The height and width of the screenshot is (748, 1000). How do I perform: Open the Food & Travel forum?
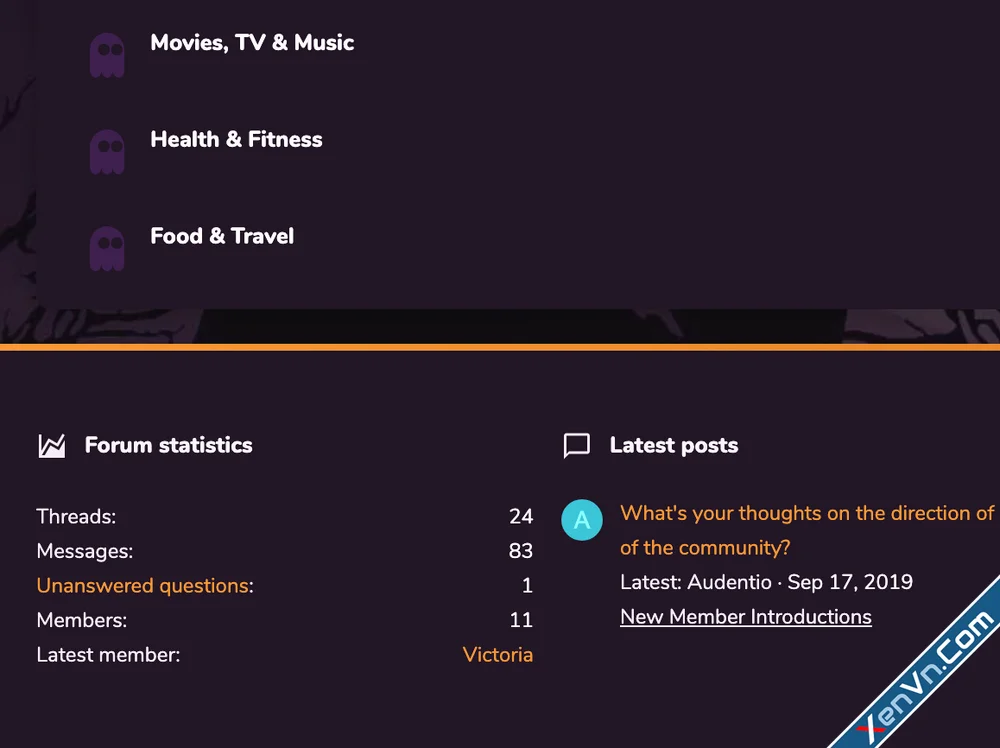coord(222,236)
